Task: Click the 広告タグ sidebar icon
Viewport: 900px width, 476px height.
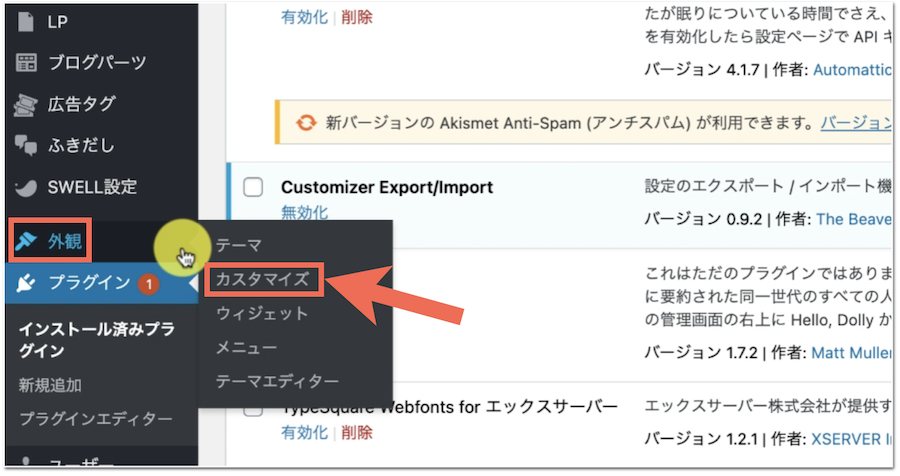Action: coord(27,104)
